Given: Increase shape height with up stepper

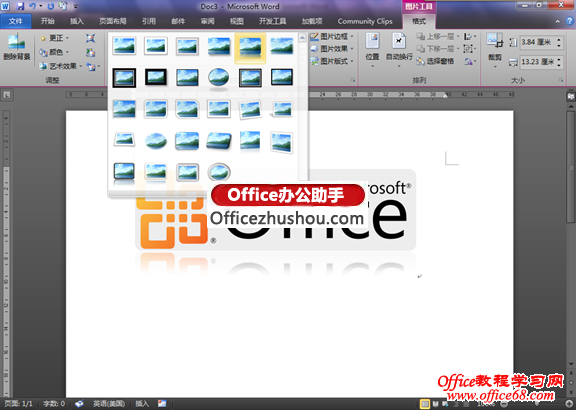Looking at the screenshot, I should (559, 40).
